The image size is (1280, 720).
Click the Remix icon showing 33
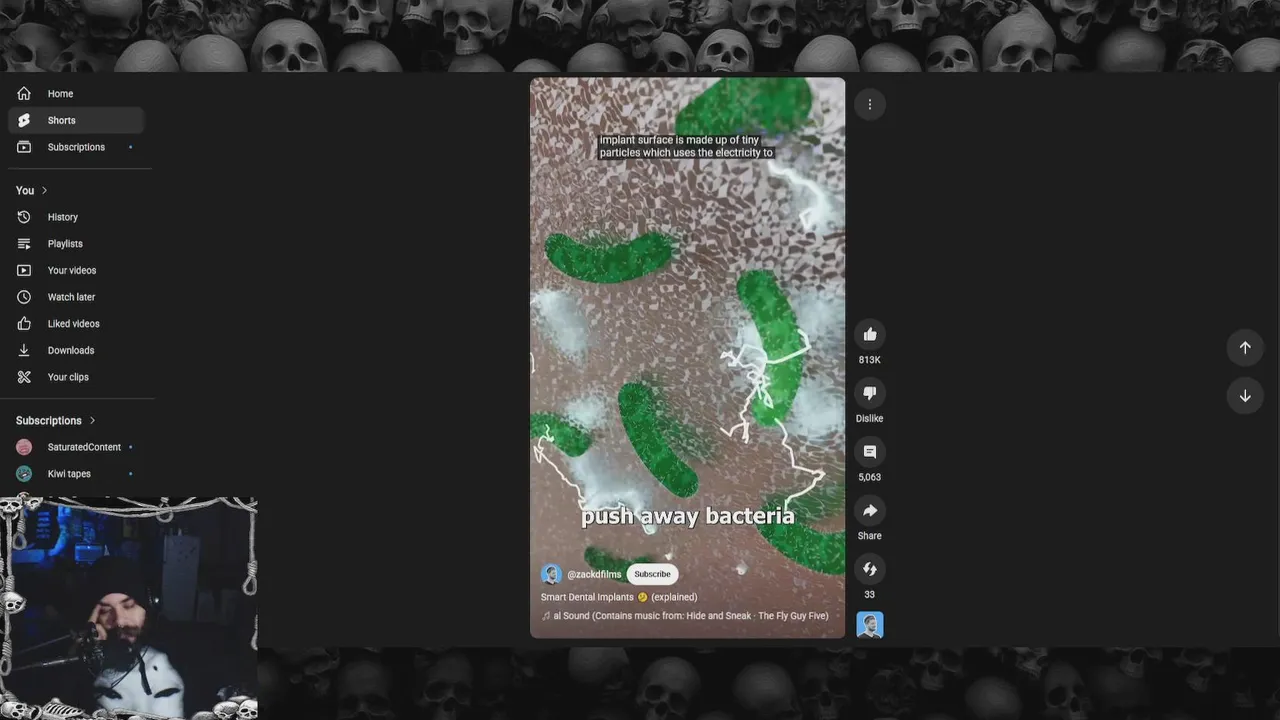pos(870,569)
